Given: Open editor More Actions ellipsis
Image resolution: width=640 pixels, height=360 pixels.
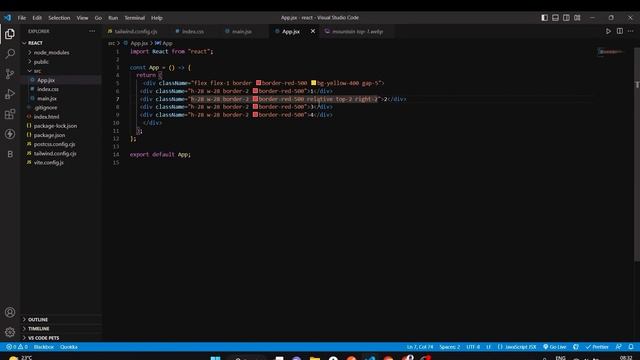Looking at the screenshot, I should [631, 31].
